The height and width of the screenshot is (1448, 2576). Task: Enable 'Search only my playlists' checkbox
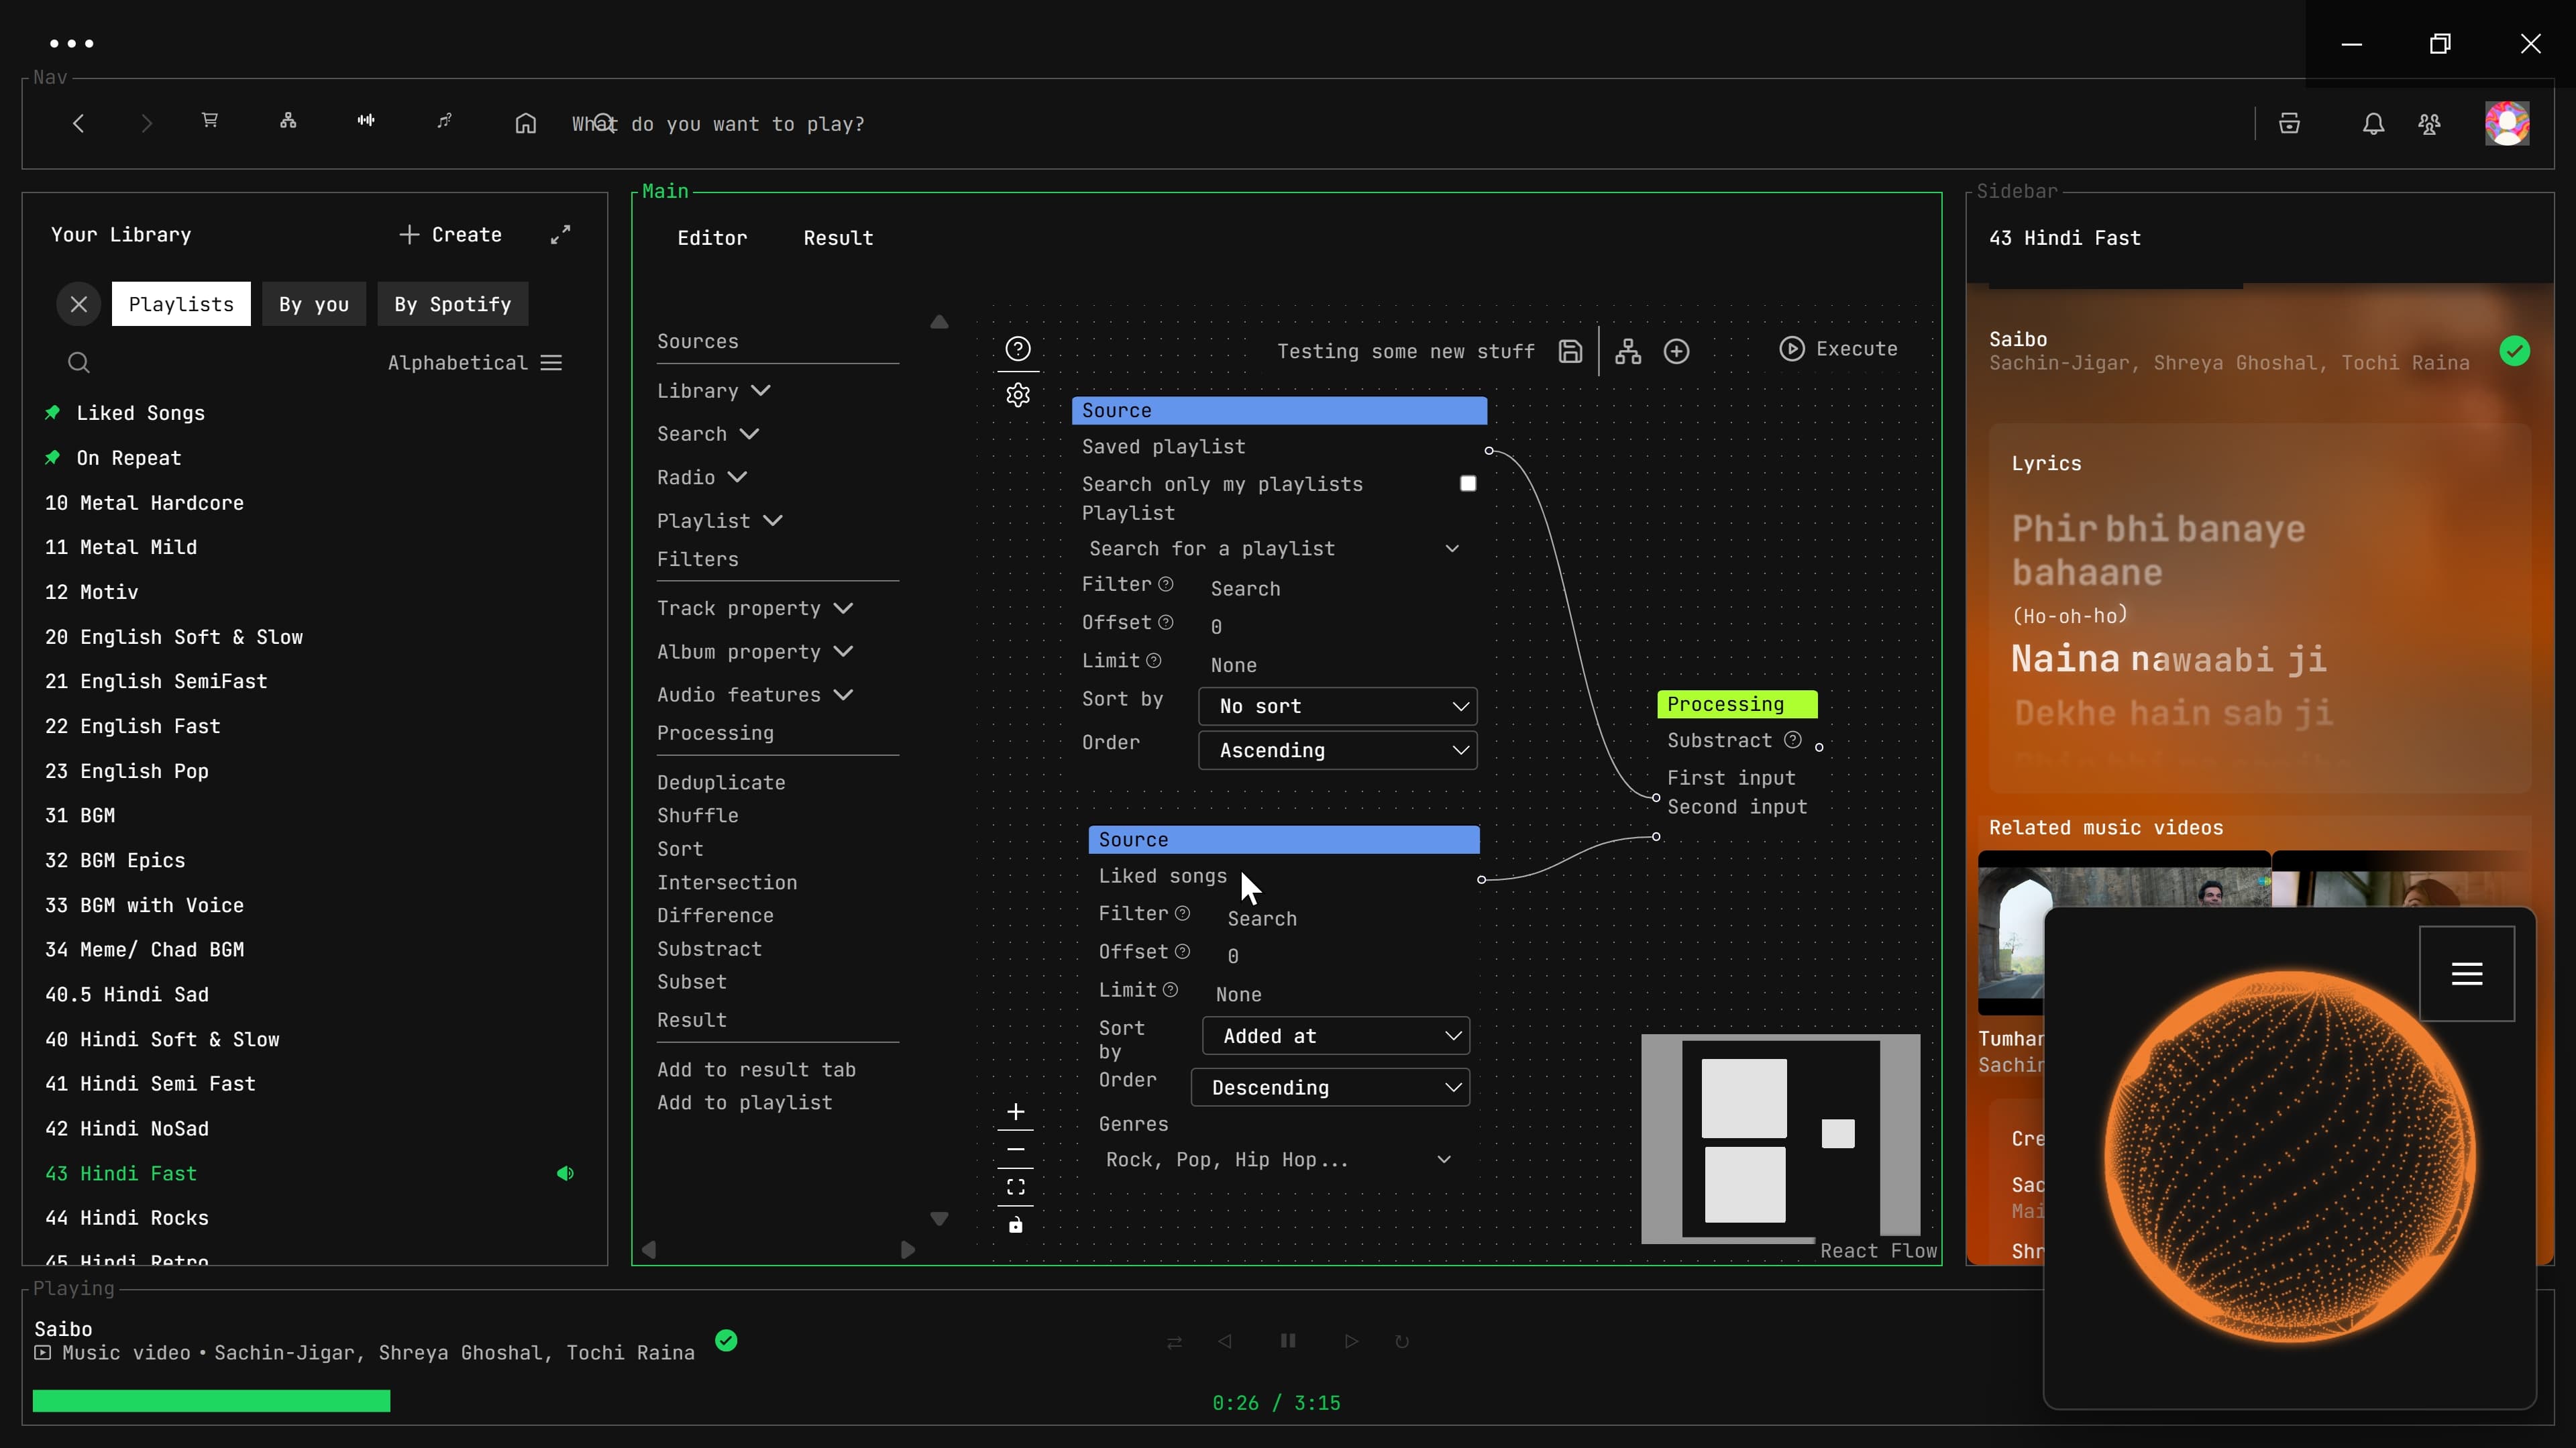click(1468, 484)
